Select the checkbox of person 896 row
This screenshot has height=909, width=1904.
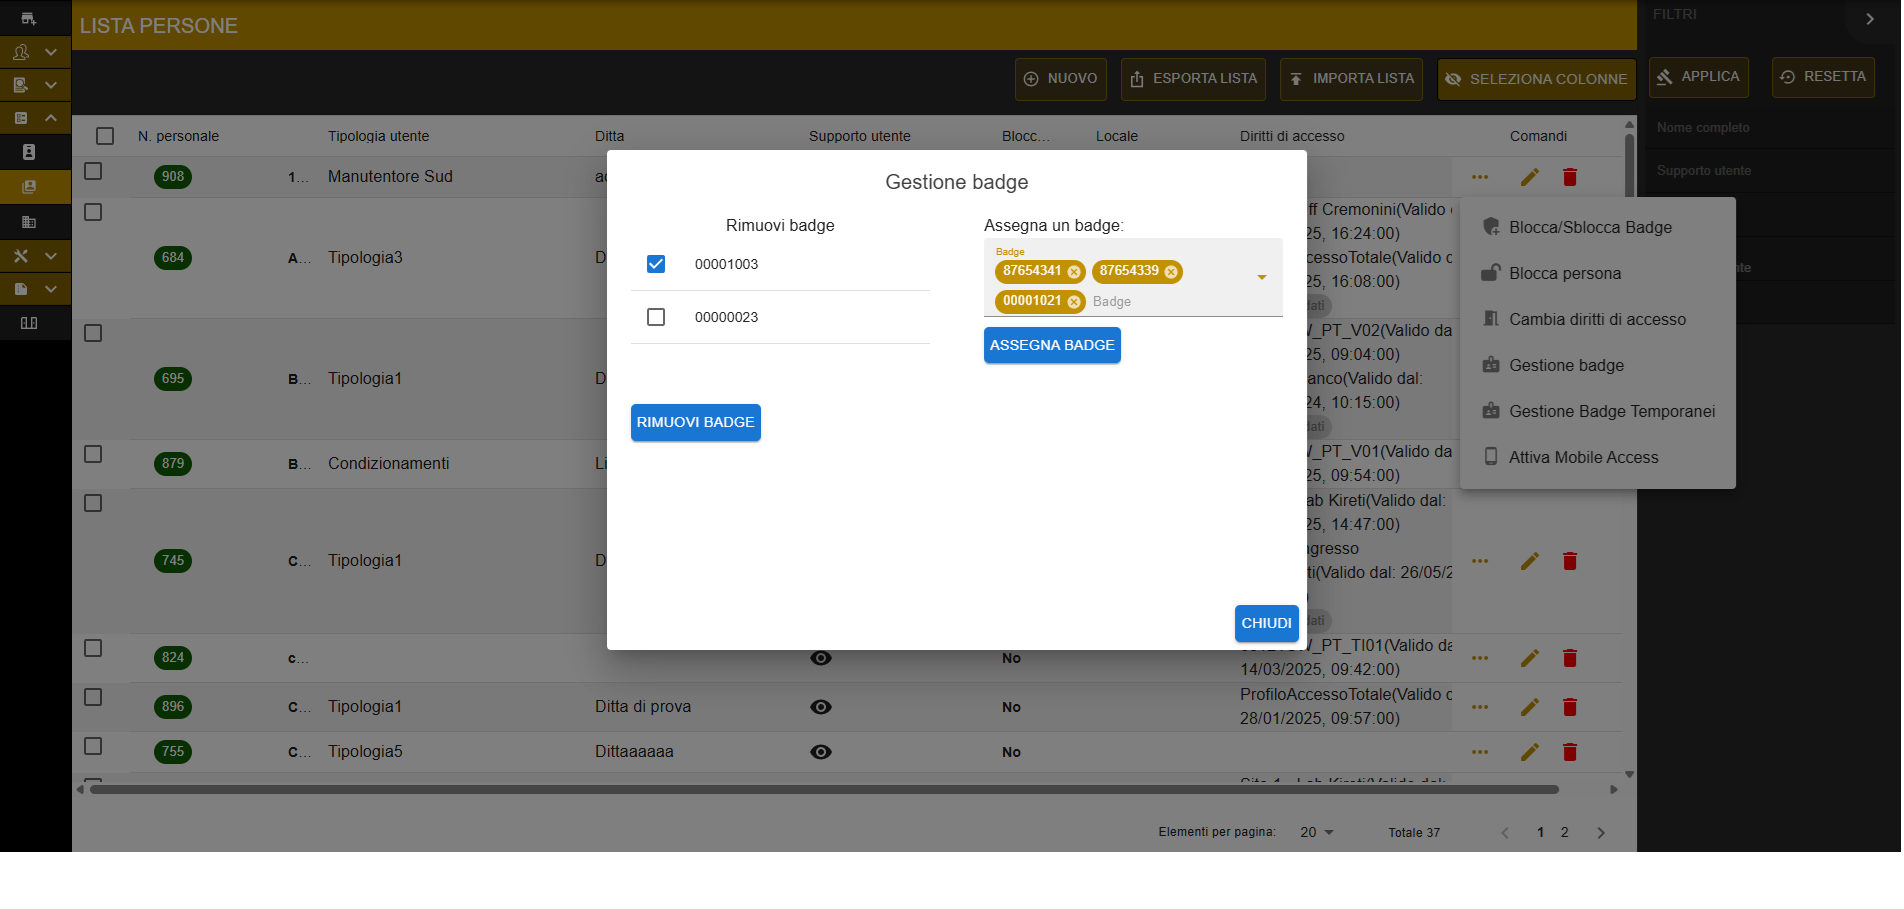(93, 697)
